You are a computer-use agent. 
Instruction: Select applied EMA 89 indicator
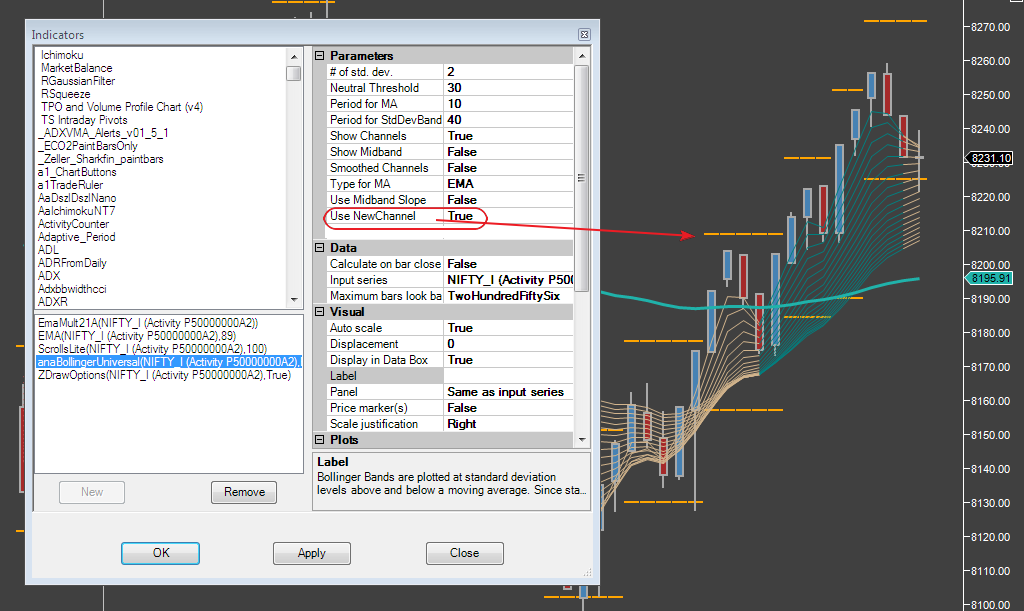136,336
